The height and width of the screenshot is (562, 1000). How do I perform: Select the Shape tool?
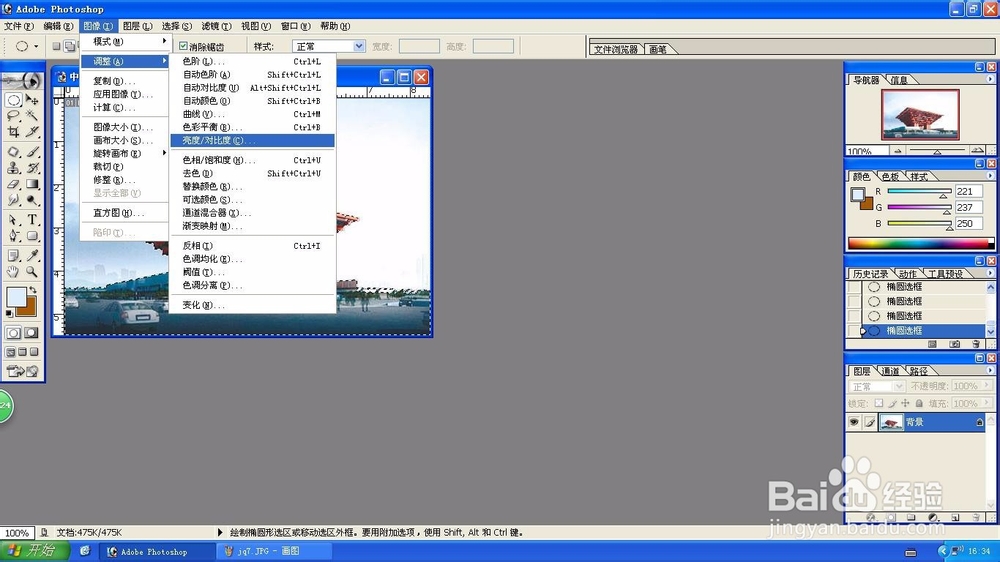pyautogui.click(x=32, y=235)
